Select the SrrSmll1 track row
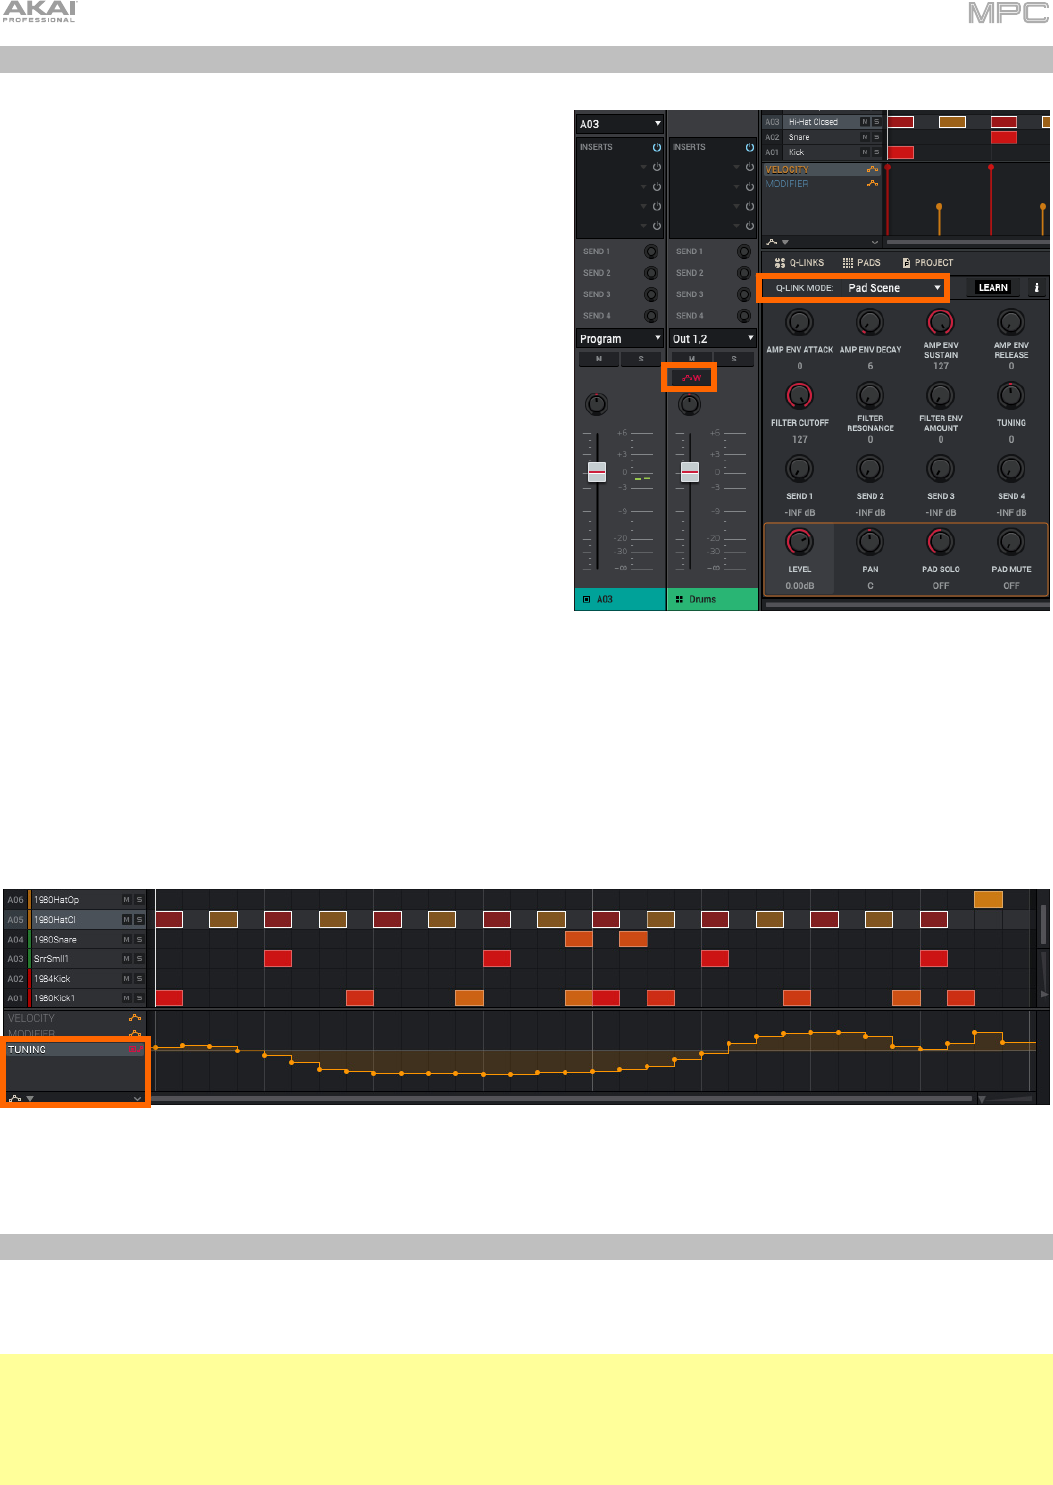This screenshot has width=1053, height=1485. tap(75, 959)
